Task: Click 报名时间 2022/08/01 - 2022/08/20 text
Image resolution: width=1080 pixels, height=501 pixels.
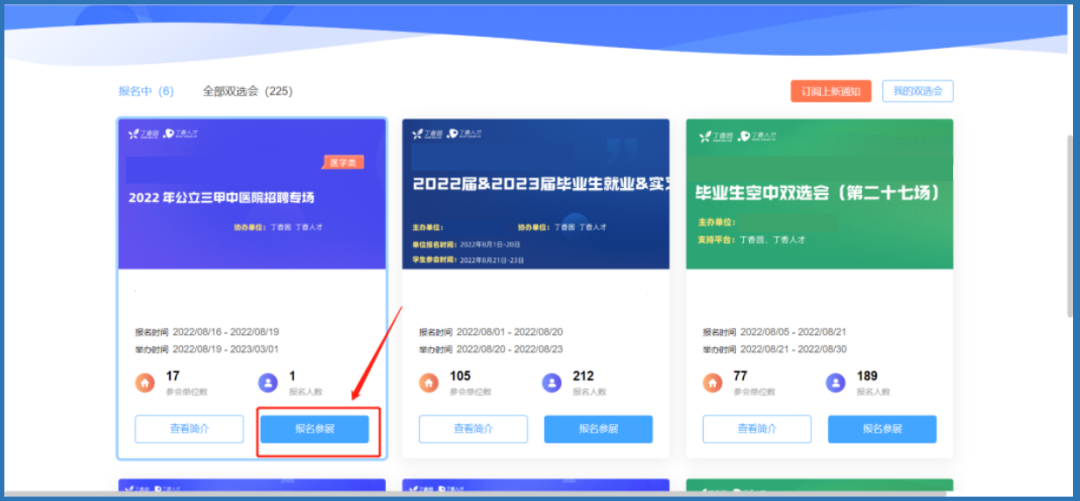Action: point(491,331)
